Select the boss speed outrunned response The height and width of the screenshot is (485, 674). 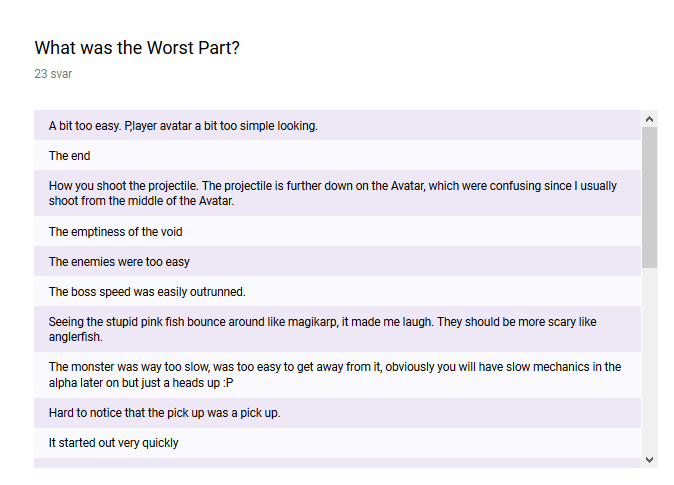147,292
